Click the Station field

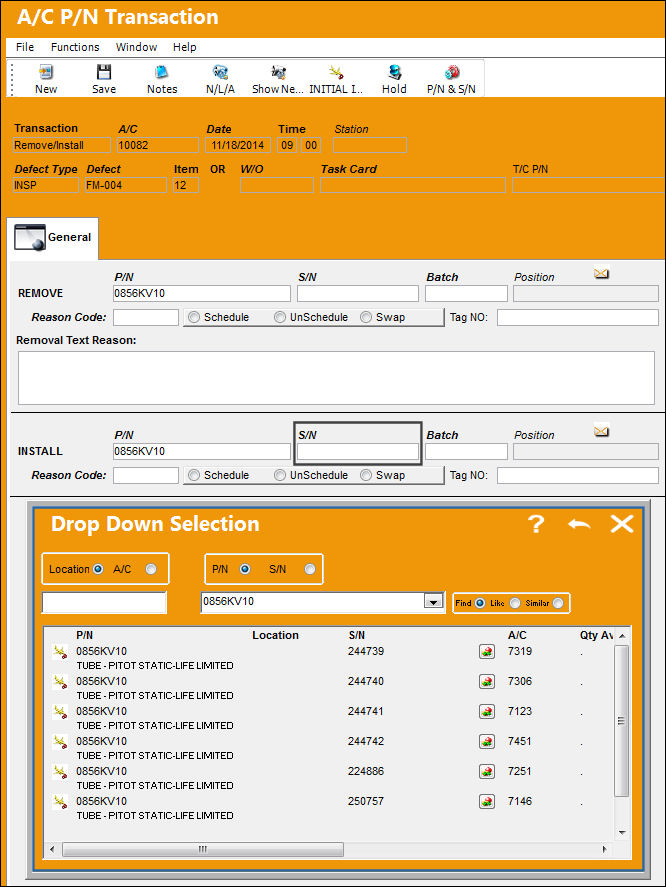pos(370,145)
